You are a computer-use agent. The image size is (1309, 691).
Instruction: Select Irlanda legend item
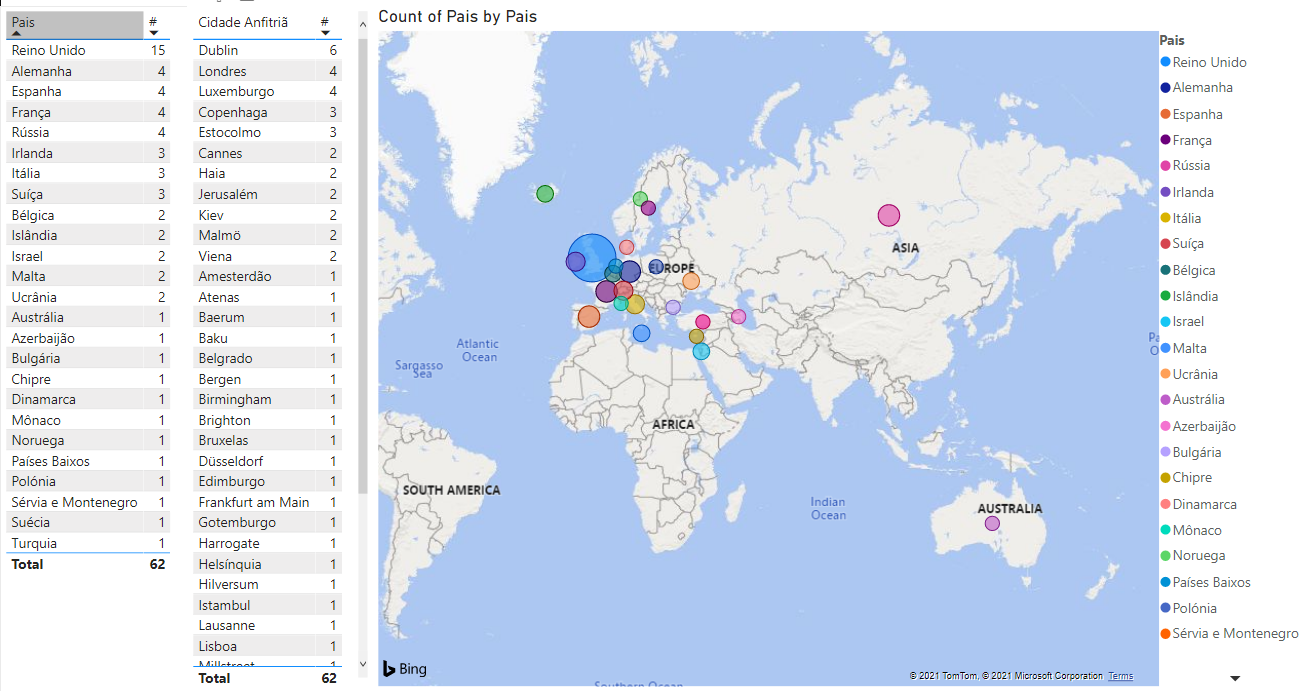(x=1187, y=192)
